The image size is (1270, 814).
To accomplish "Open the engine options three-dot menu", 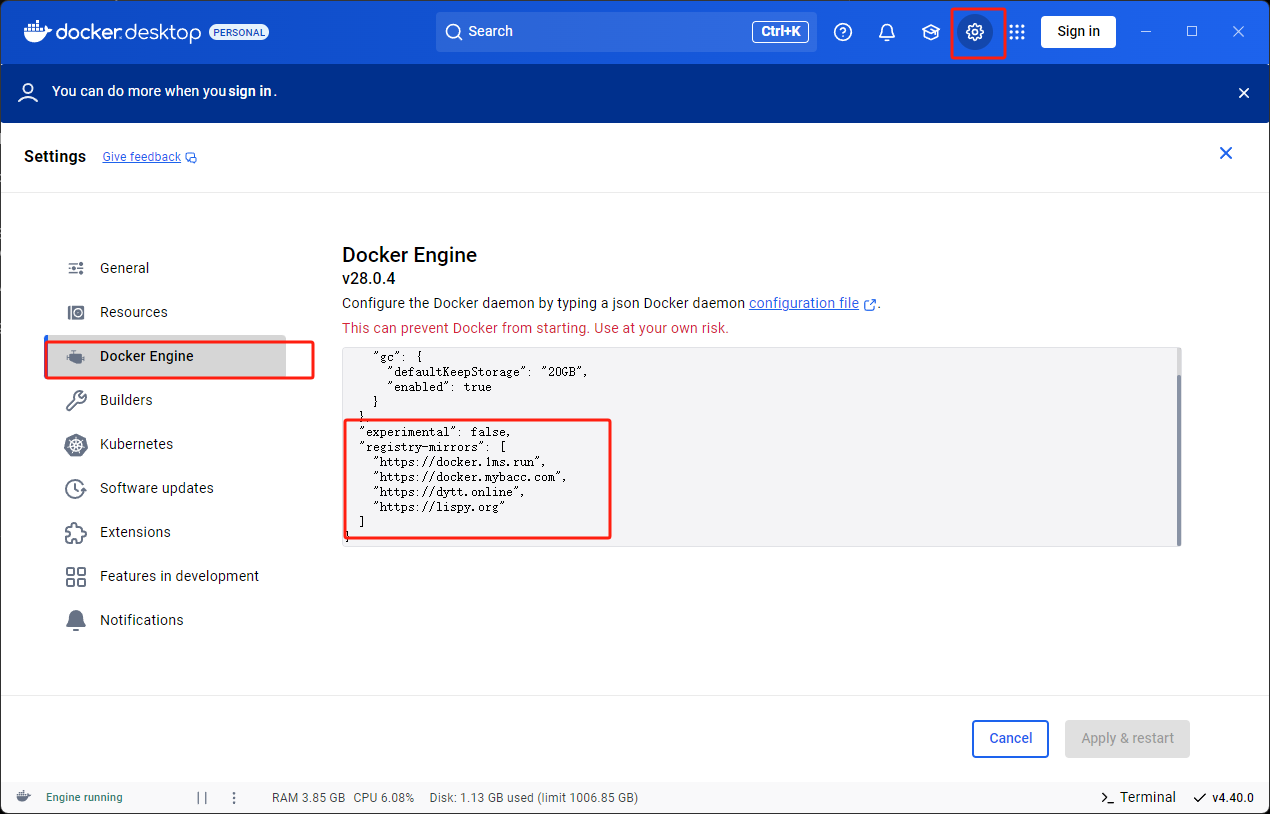I will [x=234, y=797].
